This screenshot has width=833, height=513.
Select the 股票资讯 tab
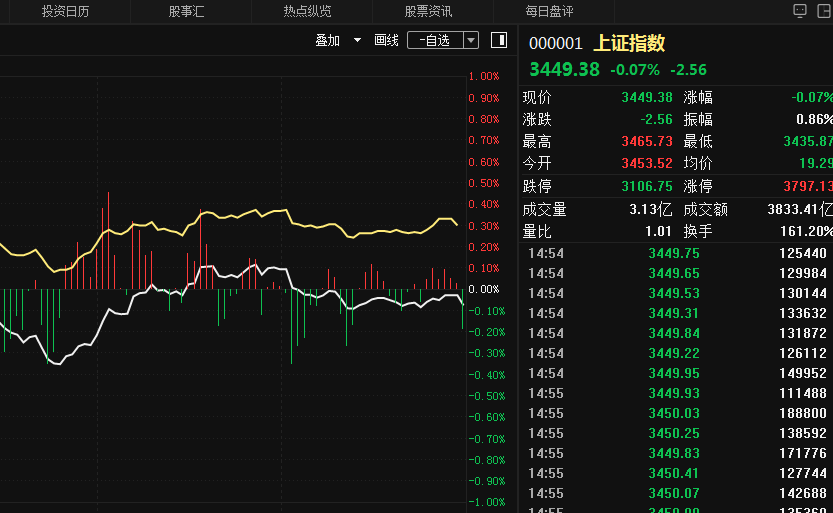click(428, 11)
